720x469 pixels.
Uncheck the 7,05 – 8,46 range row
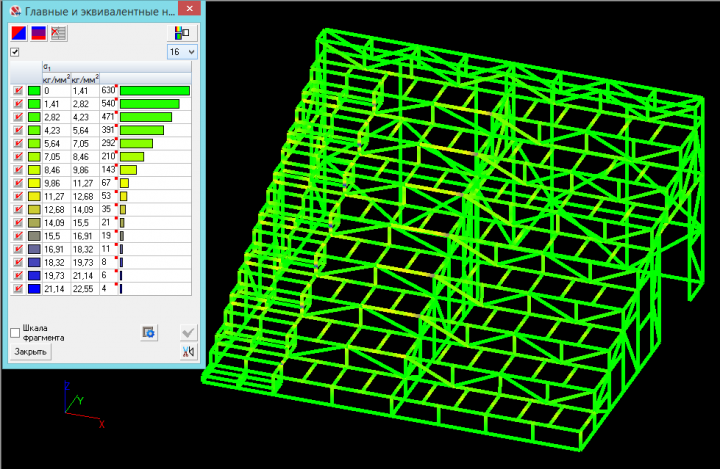coord(18,157)
